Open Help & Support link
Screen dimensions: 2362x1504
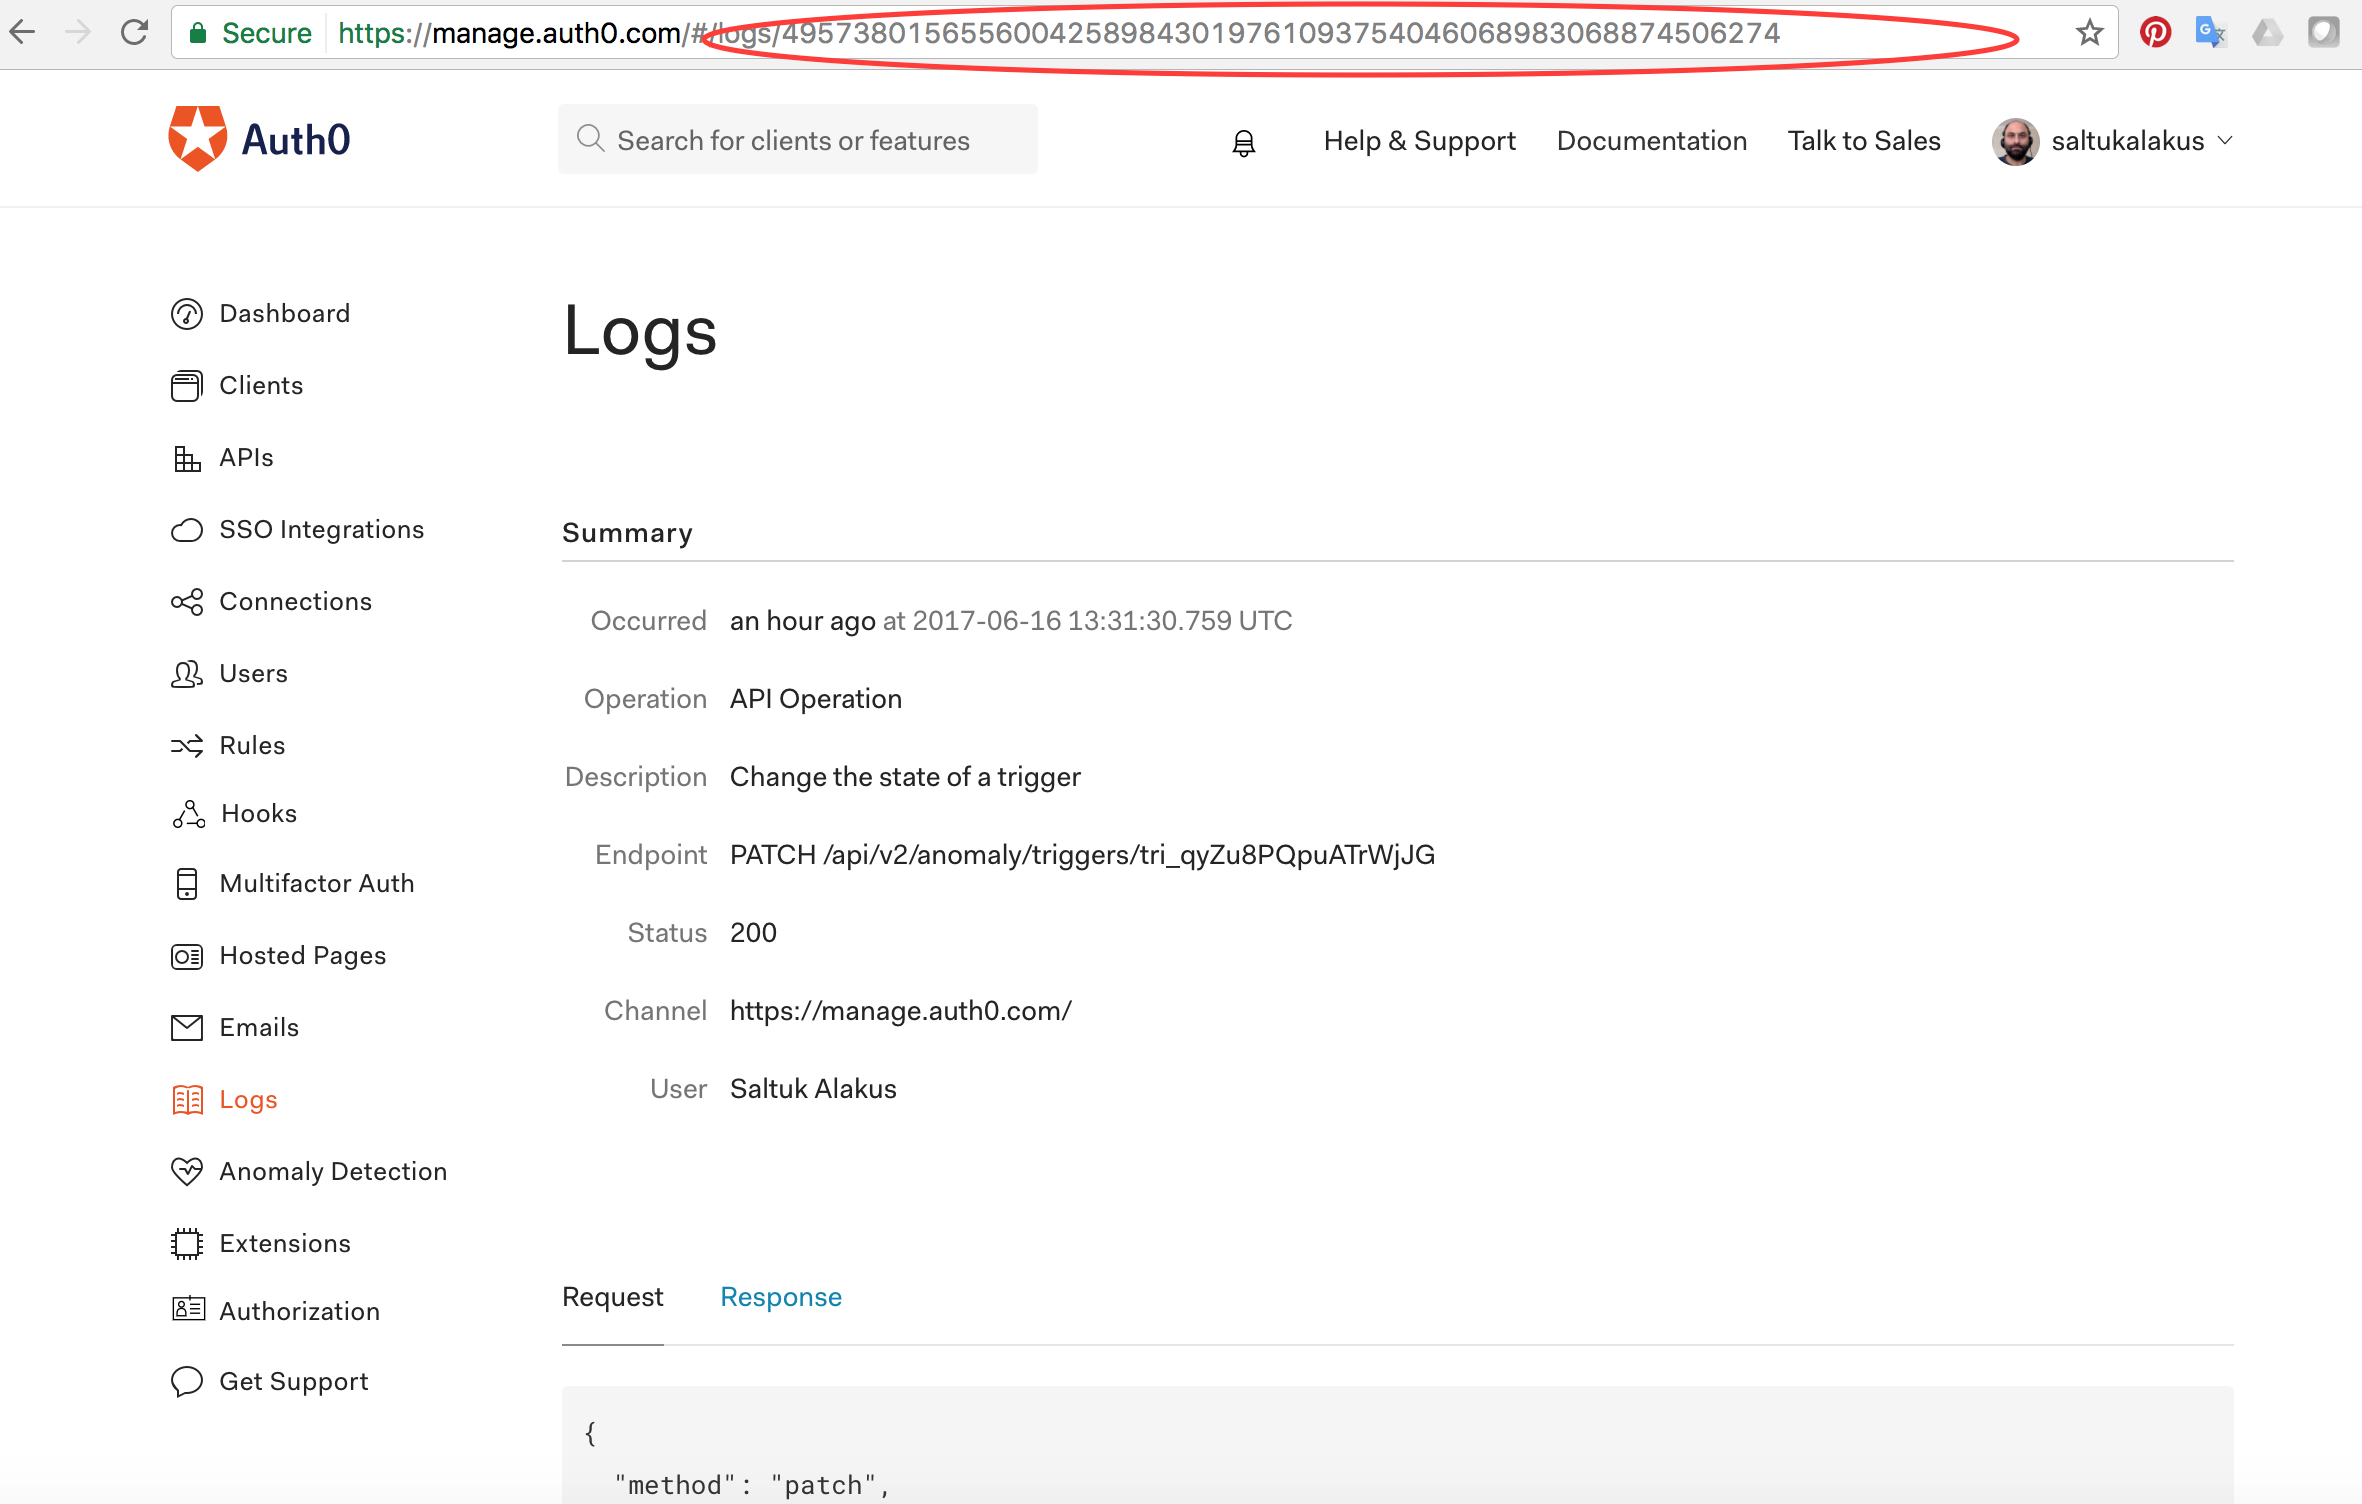coord(1419,141)
